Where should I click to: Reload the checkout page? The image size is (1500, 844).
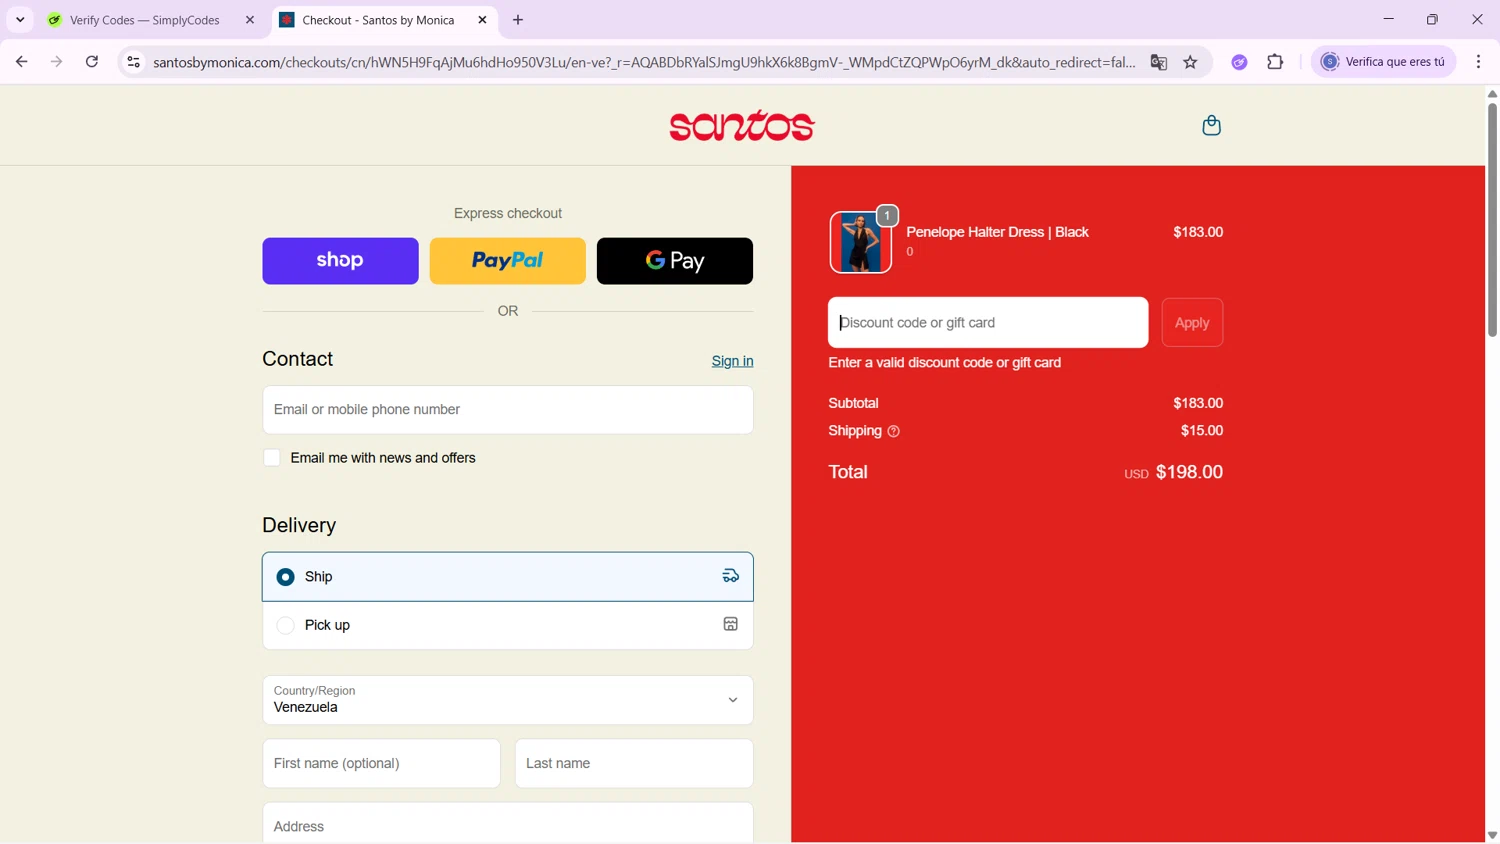click(92, 62)
